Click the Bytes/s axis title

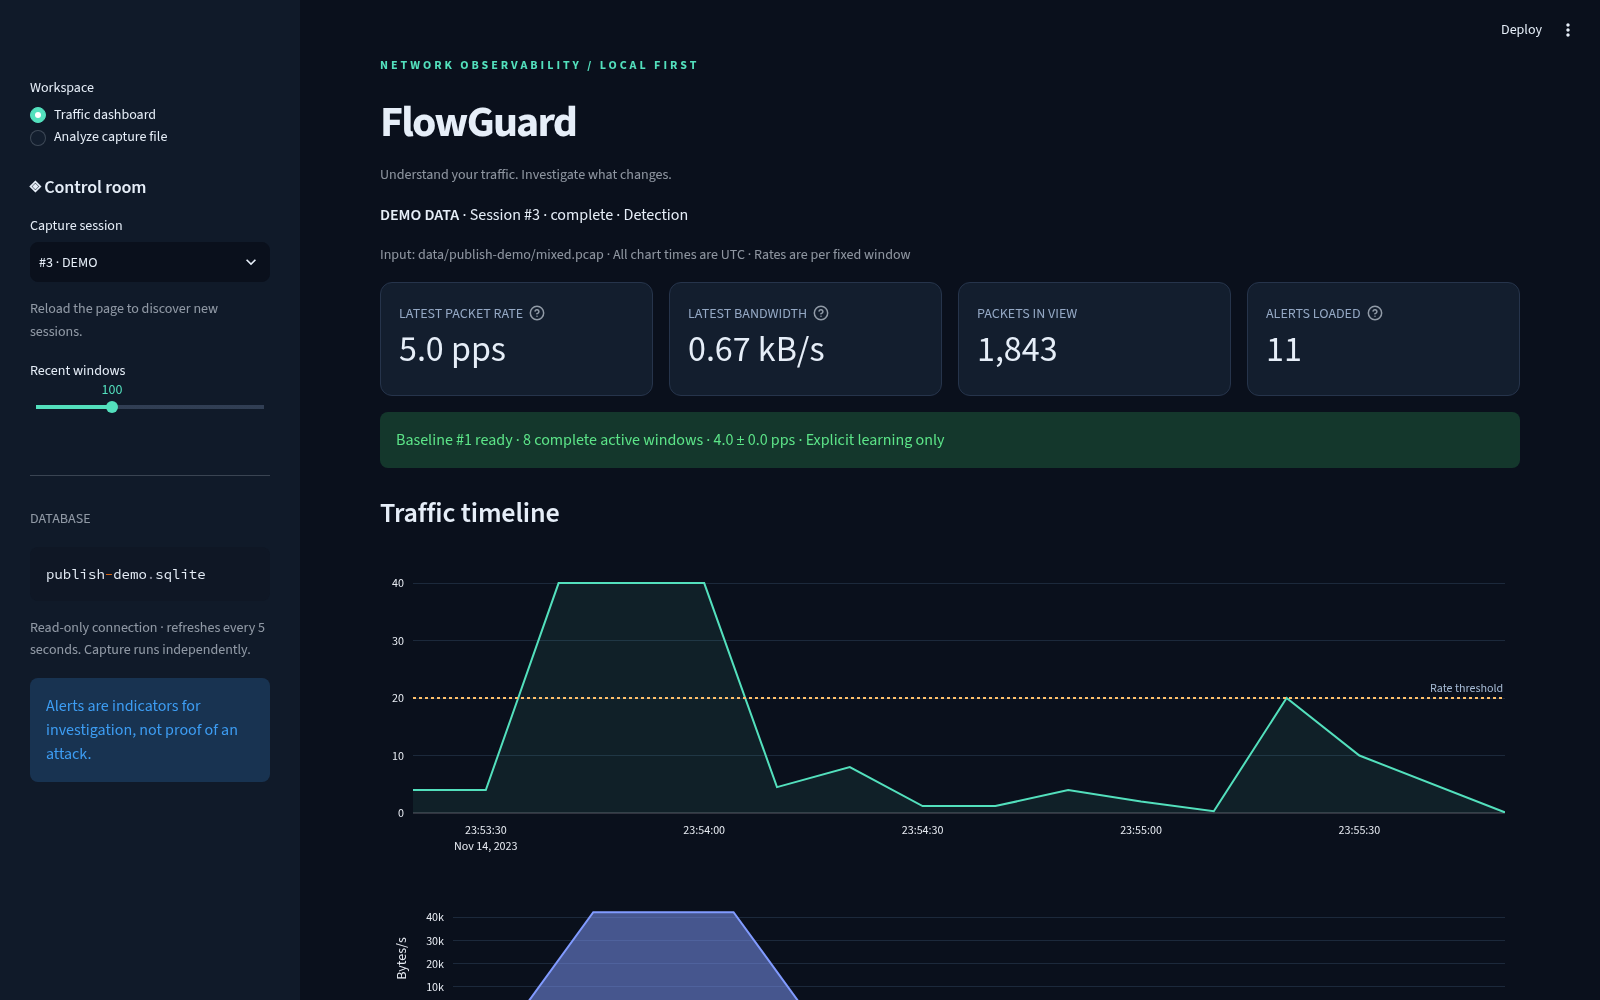[x=402, y=958]
